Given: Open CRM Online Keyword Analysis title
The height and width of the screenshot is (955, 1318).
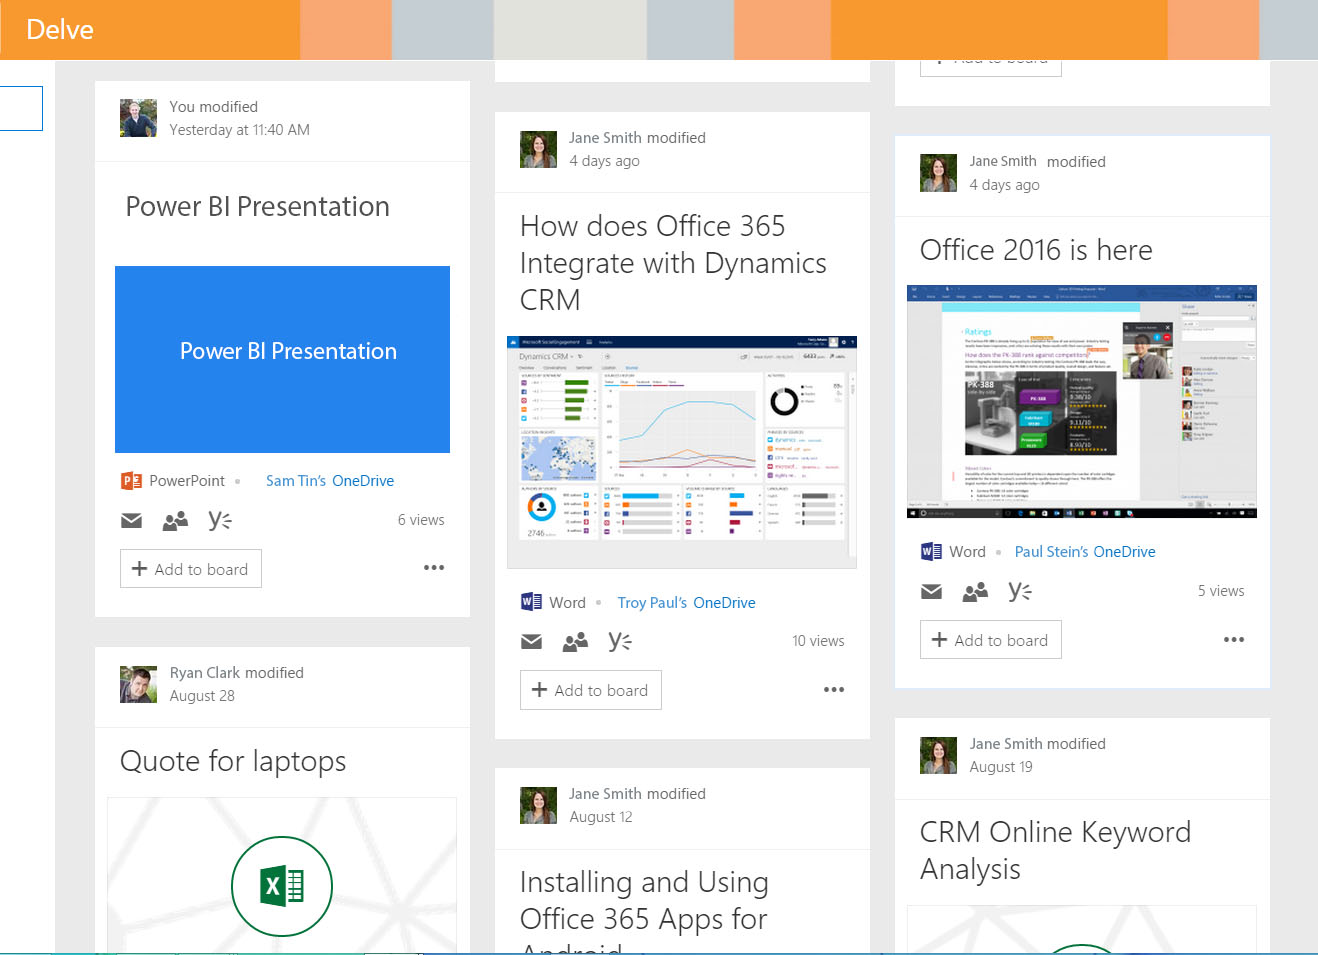Looking at the screenshot, I should (x=1055, y=851).
